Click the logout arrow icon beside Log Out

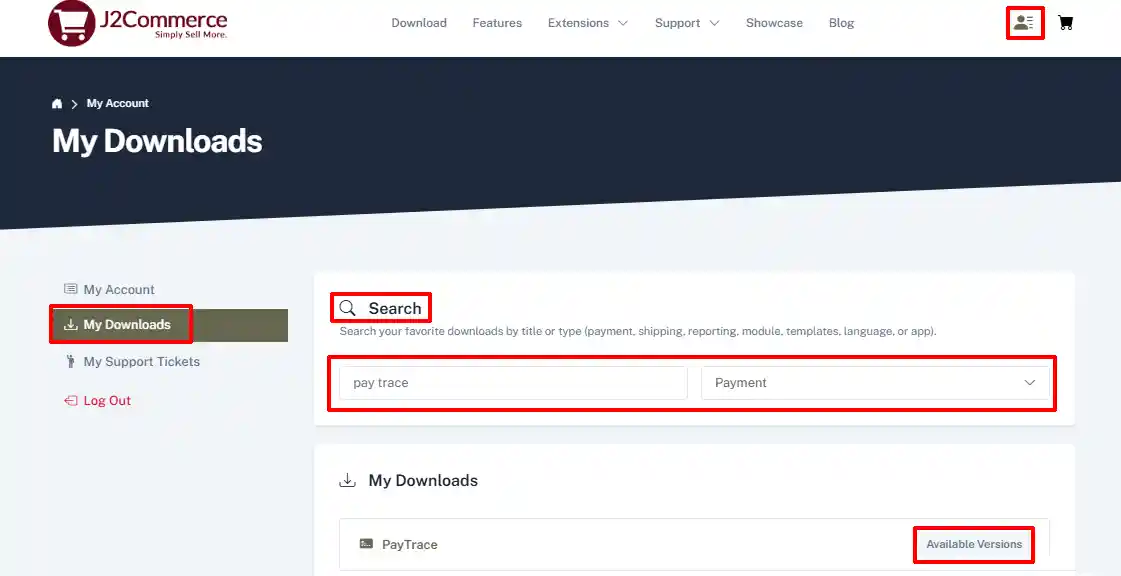pos(70,401)
